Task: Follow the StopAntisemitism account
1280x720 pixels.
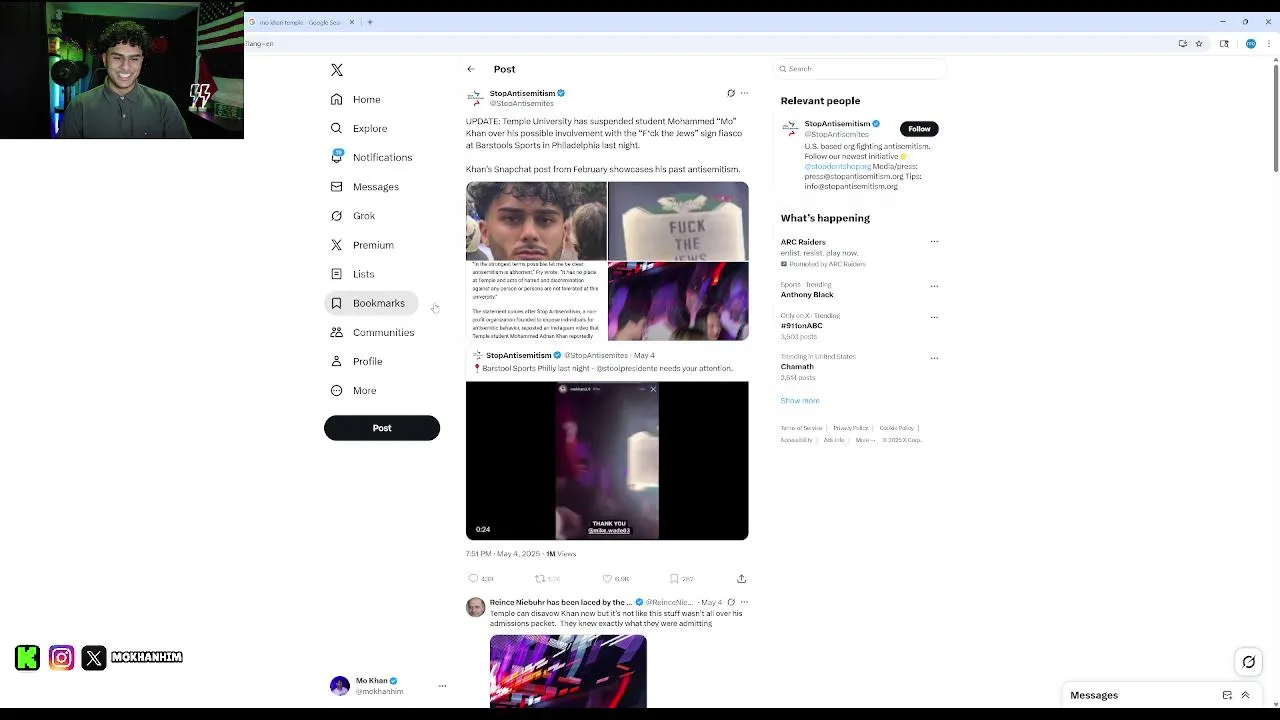Action: click(919, 129)
